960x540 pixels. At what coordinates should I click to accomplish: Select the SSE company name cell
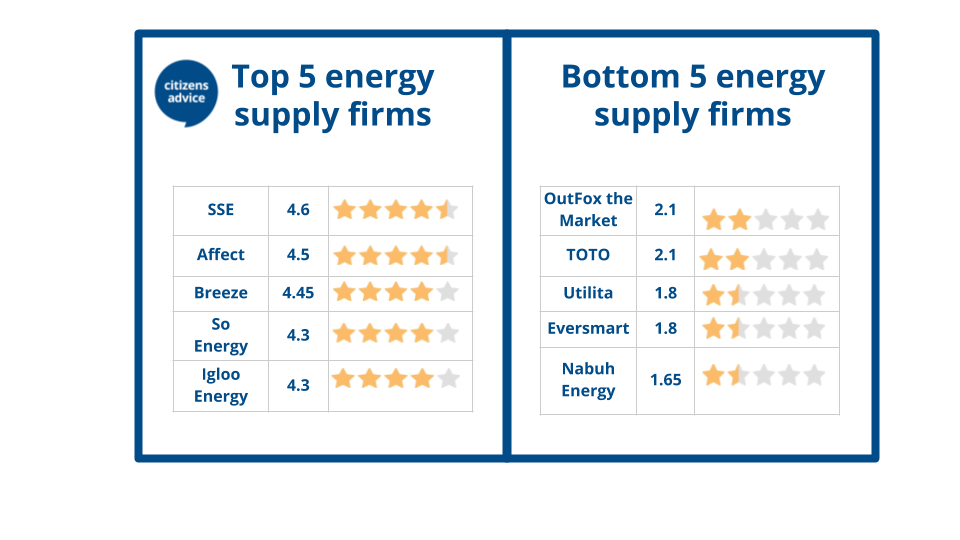[221, 211]
